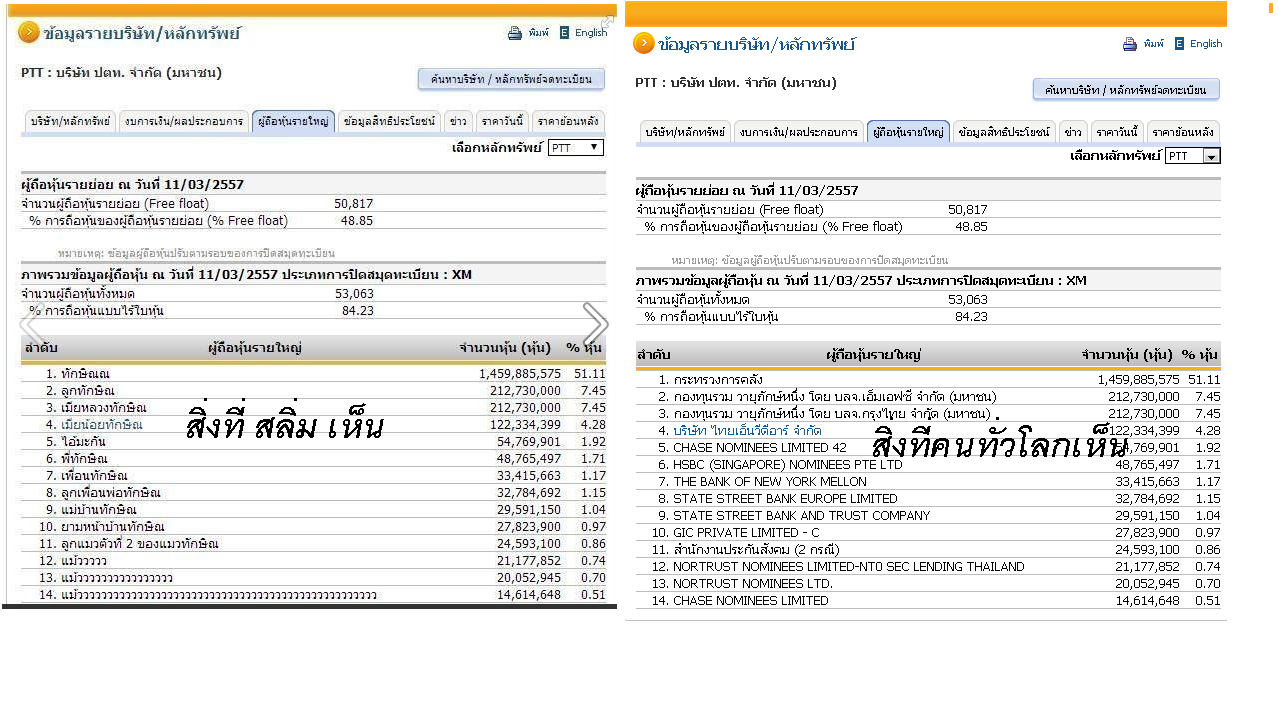The image size is (1278, 724).
Task: Click the ลำดับ column header in right screenshot
Action: point(654,354)
